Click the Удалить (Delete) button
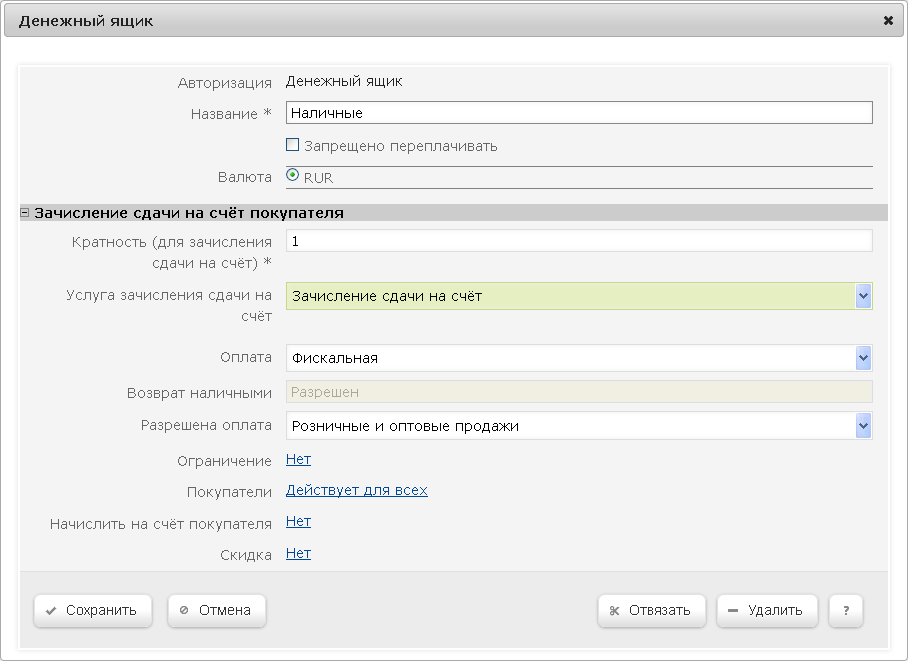Viewport: 908px width, 661px height. click(x=766, y=610)
